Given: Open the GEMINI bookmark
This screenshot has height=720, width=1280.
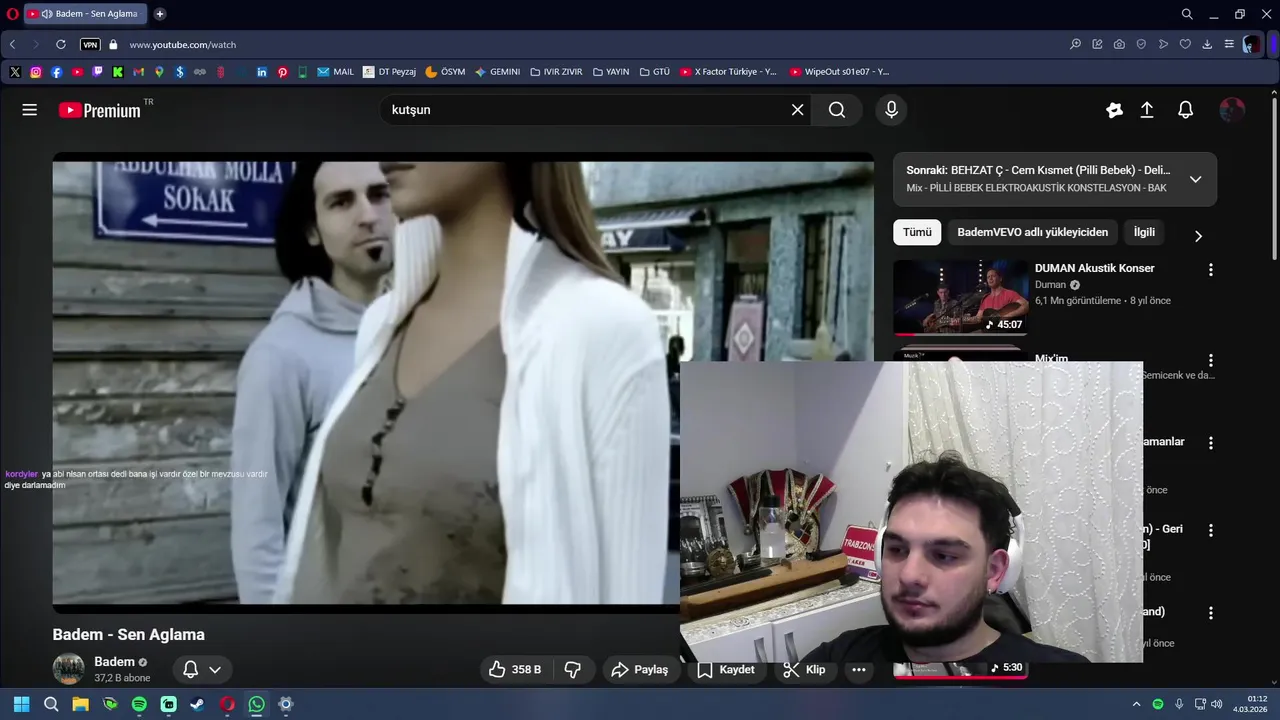Looking at the screenshot, I should pyautogui.click(x=497, y=72).
